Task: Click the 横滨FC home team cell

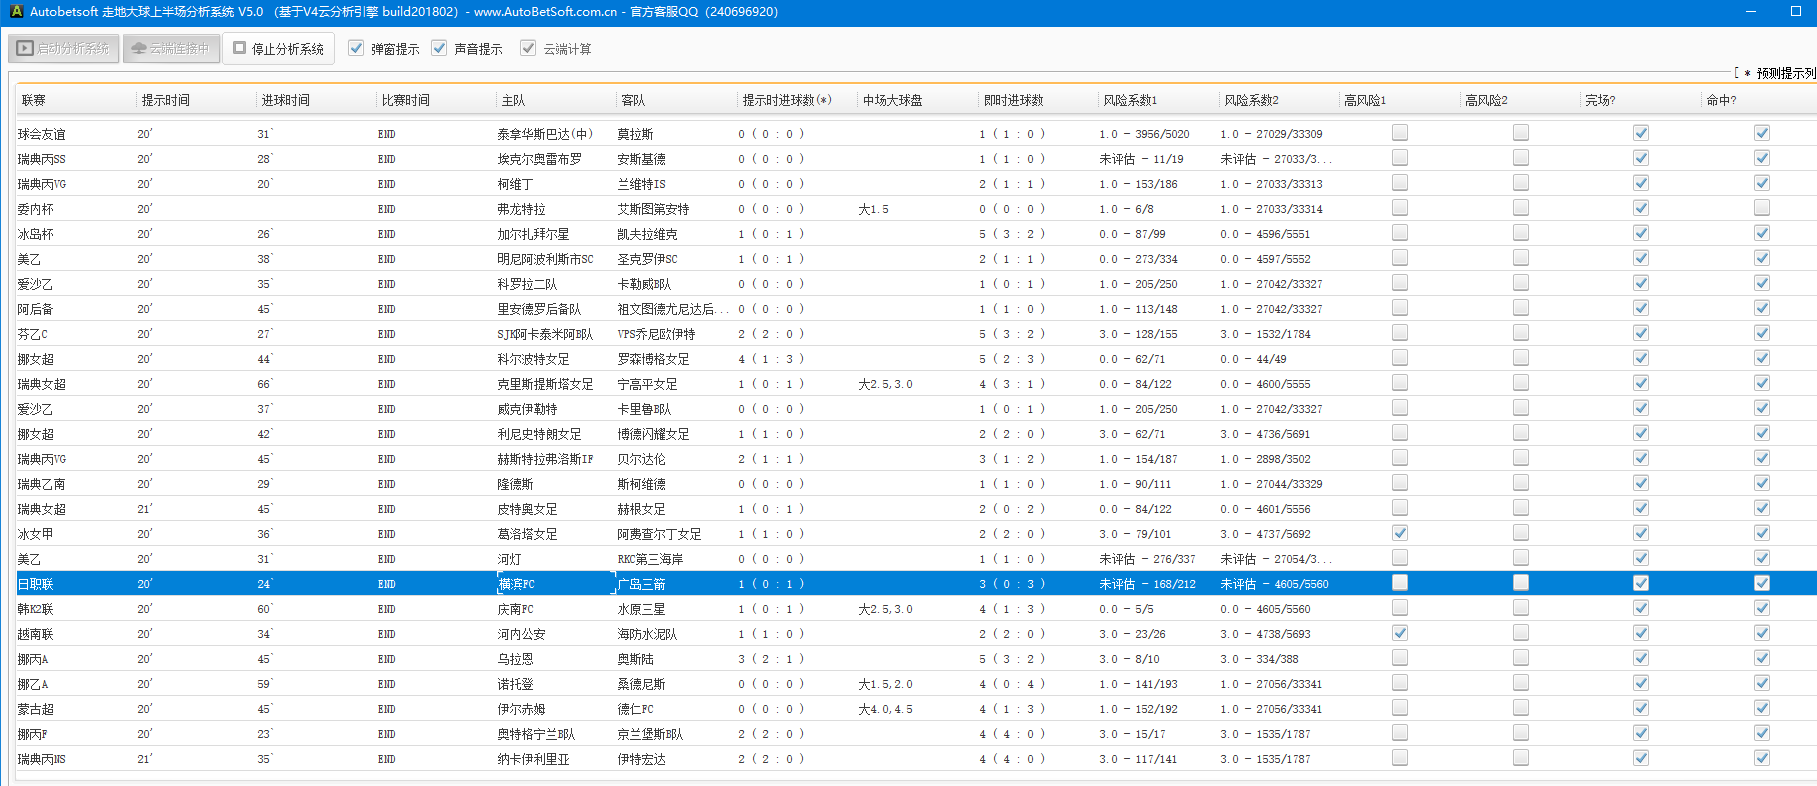Action: click(x=517, y=584)
